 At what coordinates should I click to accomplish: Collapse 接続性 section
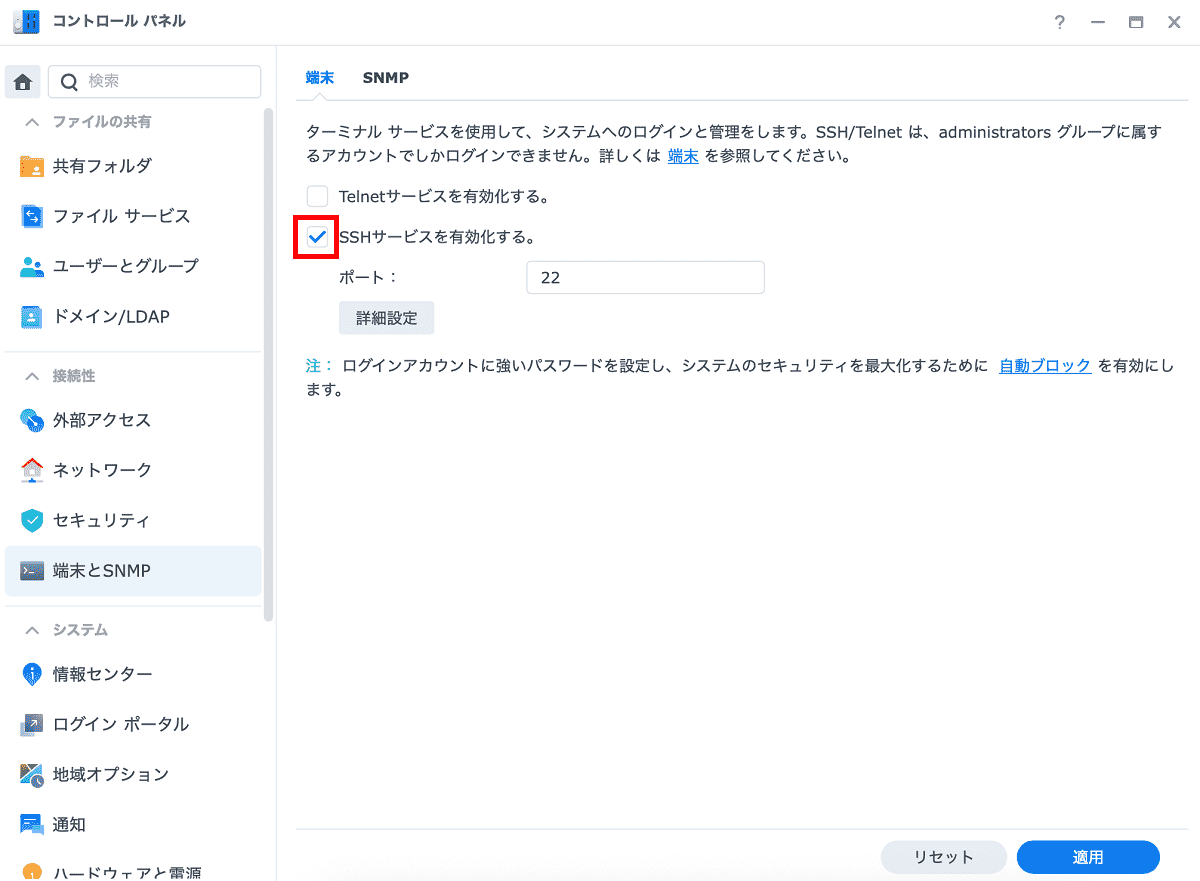pyautogui.click(x=32, y=376)
